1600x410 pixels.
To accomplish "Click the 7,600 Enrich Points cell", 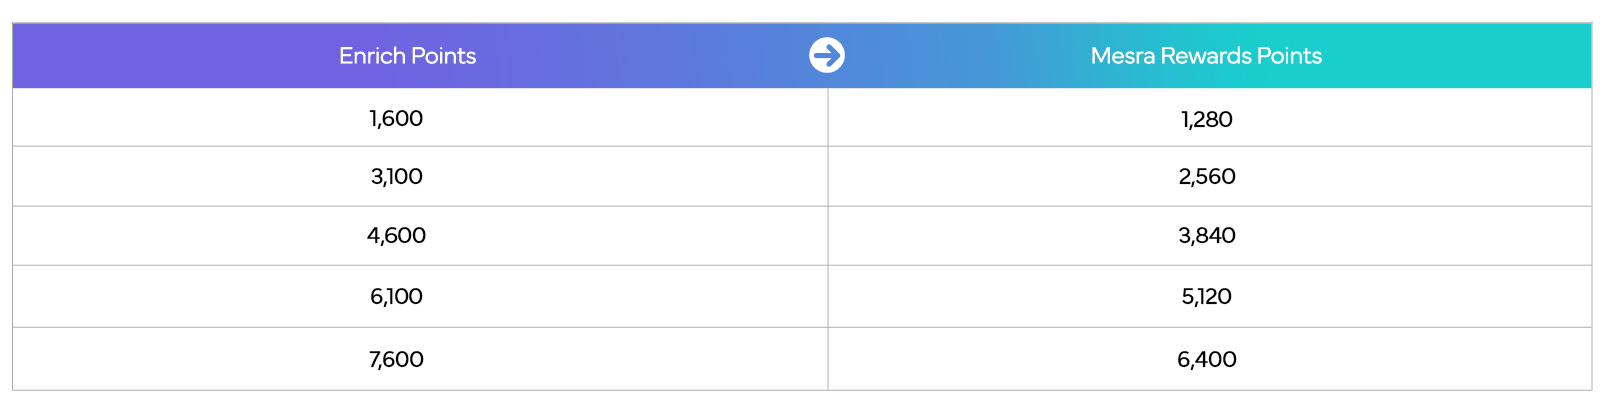I will [396, 359].
